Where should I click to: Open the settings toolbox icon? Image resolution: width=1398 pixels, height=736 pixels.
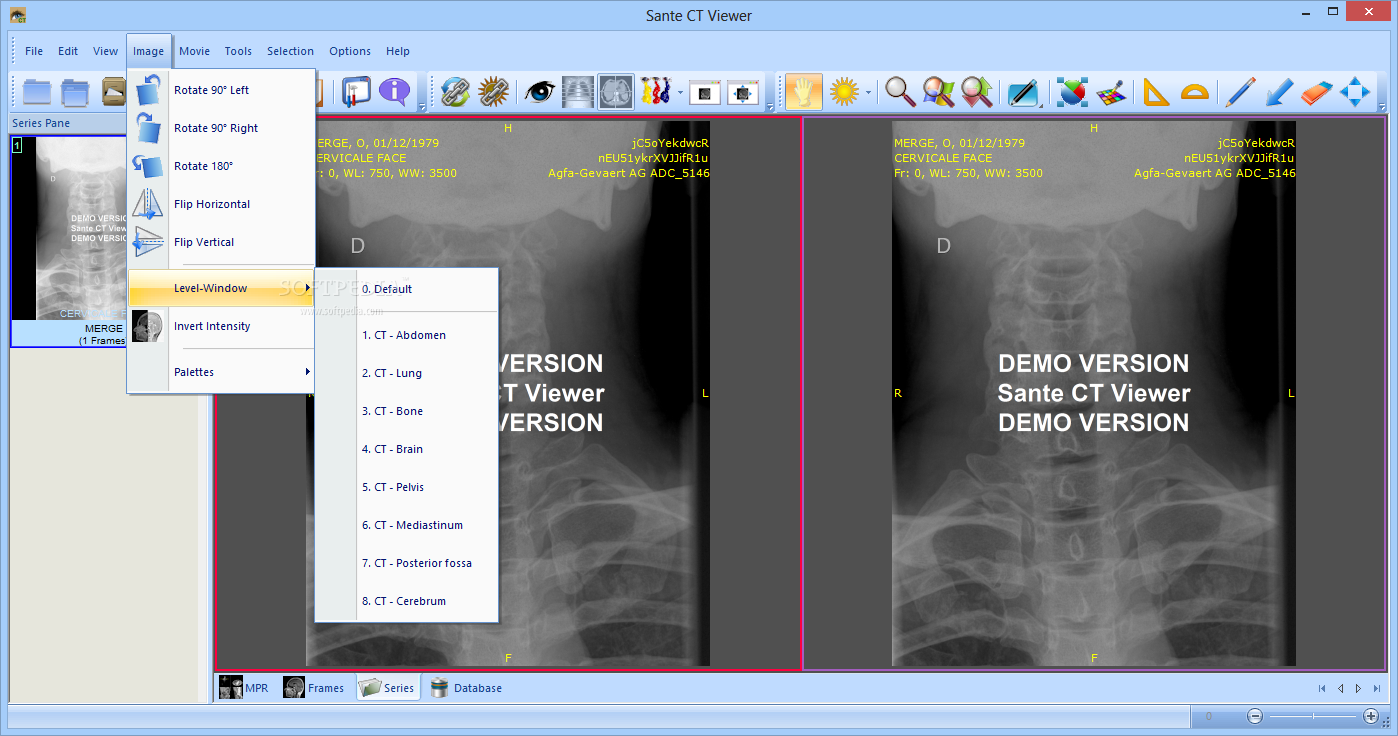[357, 92]
